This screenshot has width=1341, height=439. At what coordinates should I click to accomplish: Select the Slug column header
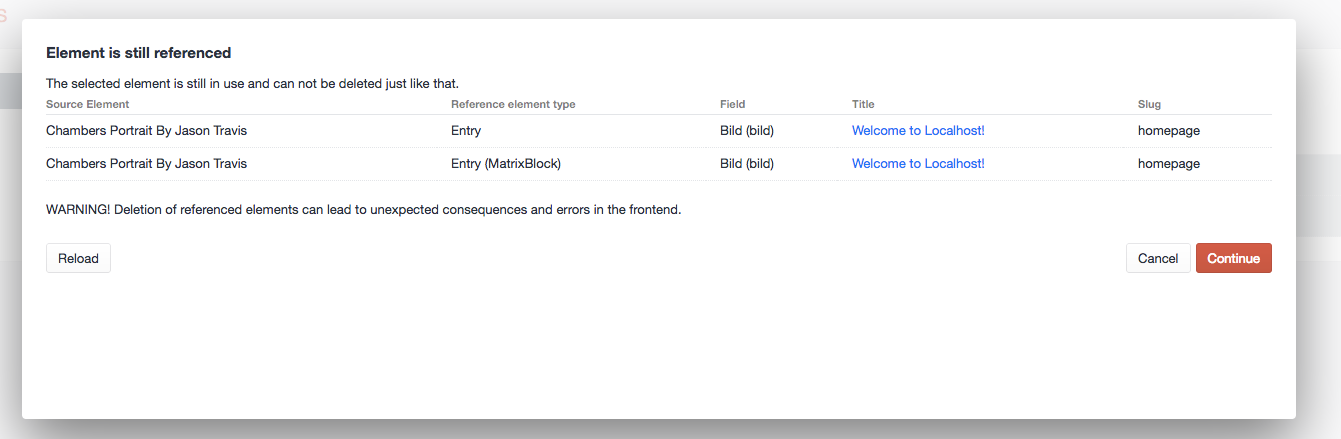[1149, 104]
